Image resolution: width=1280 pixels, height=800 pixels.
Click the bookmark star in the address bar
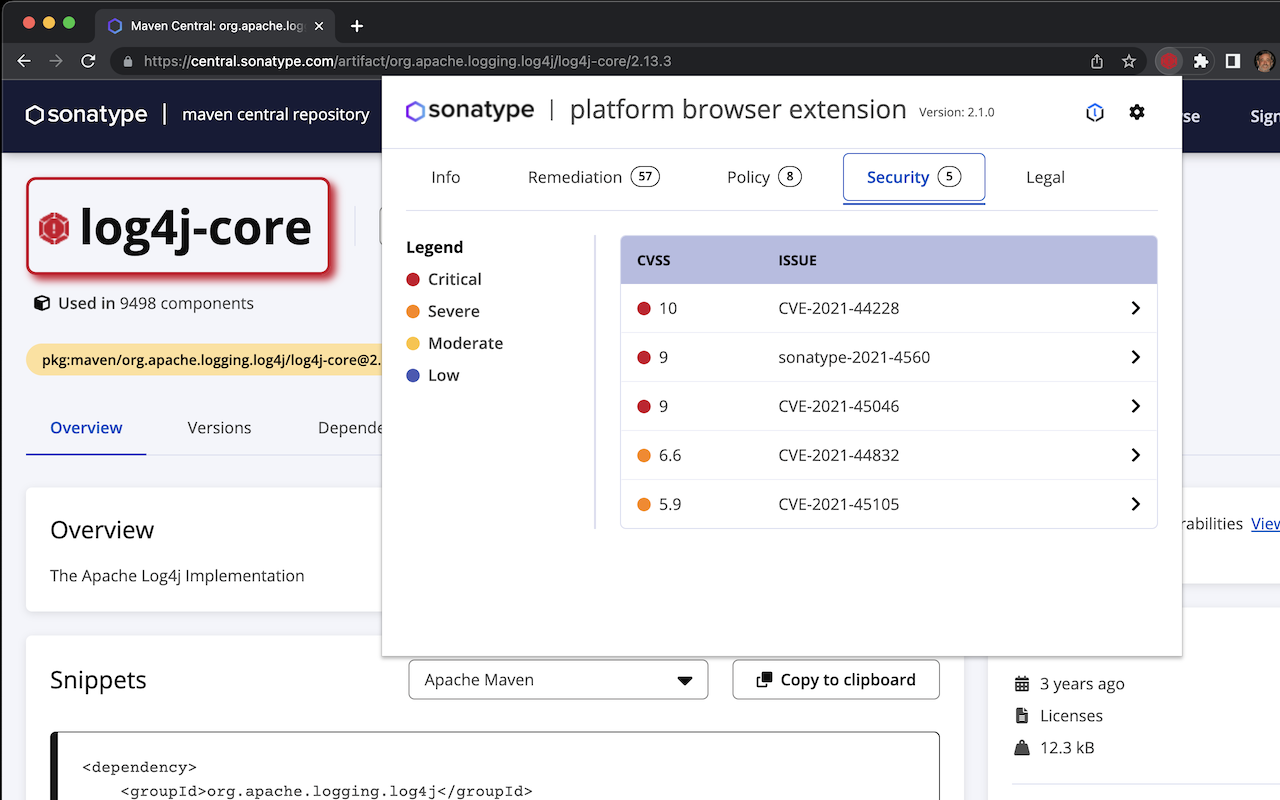point(1130,61)
